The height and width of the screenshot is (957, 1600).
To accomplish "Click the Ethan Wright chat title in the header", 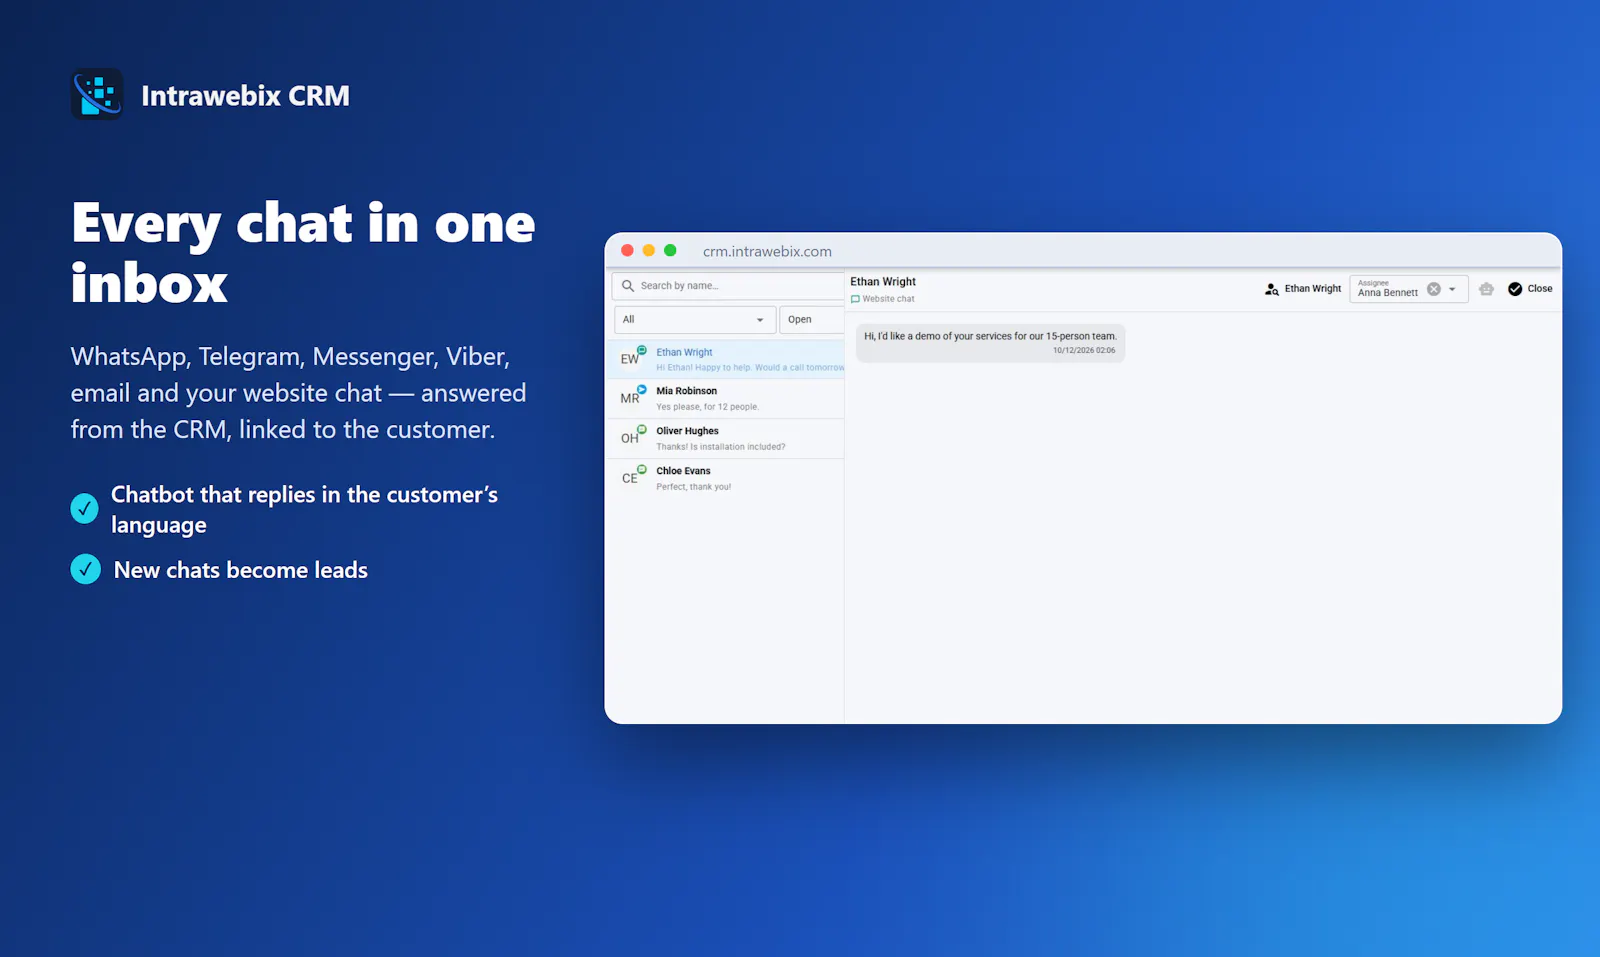I will click(x=883, y=282).
